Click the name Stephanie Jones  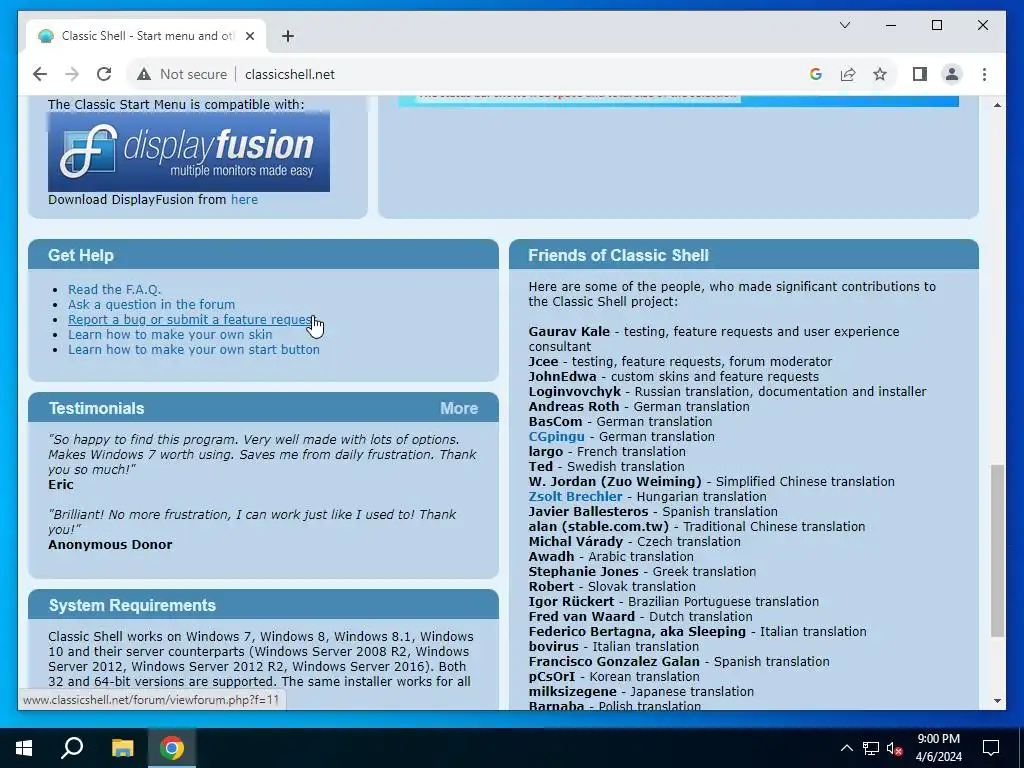click(583, 571)
